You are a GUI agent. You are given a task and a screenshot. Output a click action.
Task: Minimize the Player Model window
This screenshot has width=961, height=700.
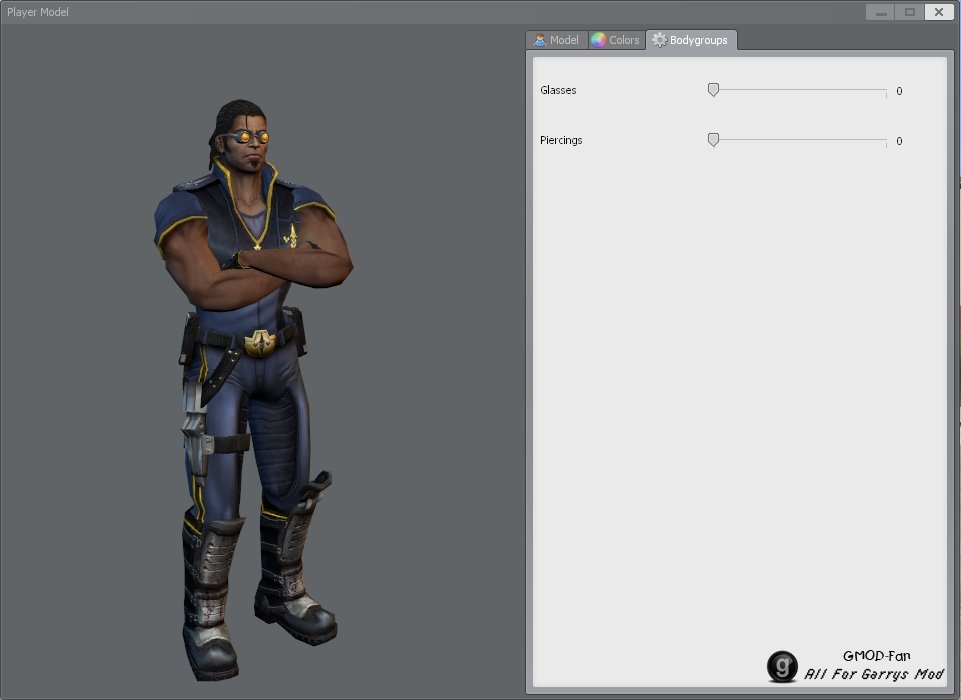click(881, 12)
